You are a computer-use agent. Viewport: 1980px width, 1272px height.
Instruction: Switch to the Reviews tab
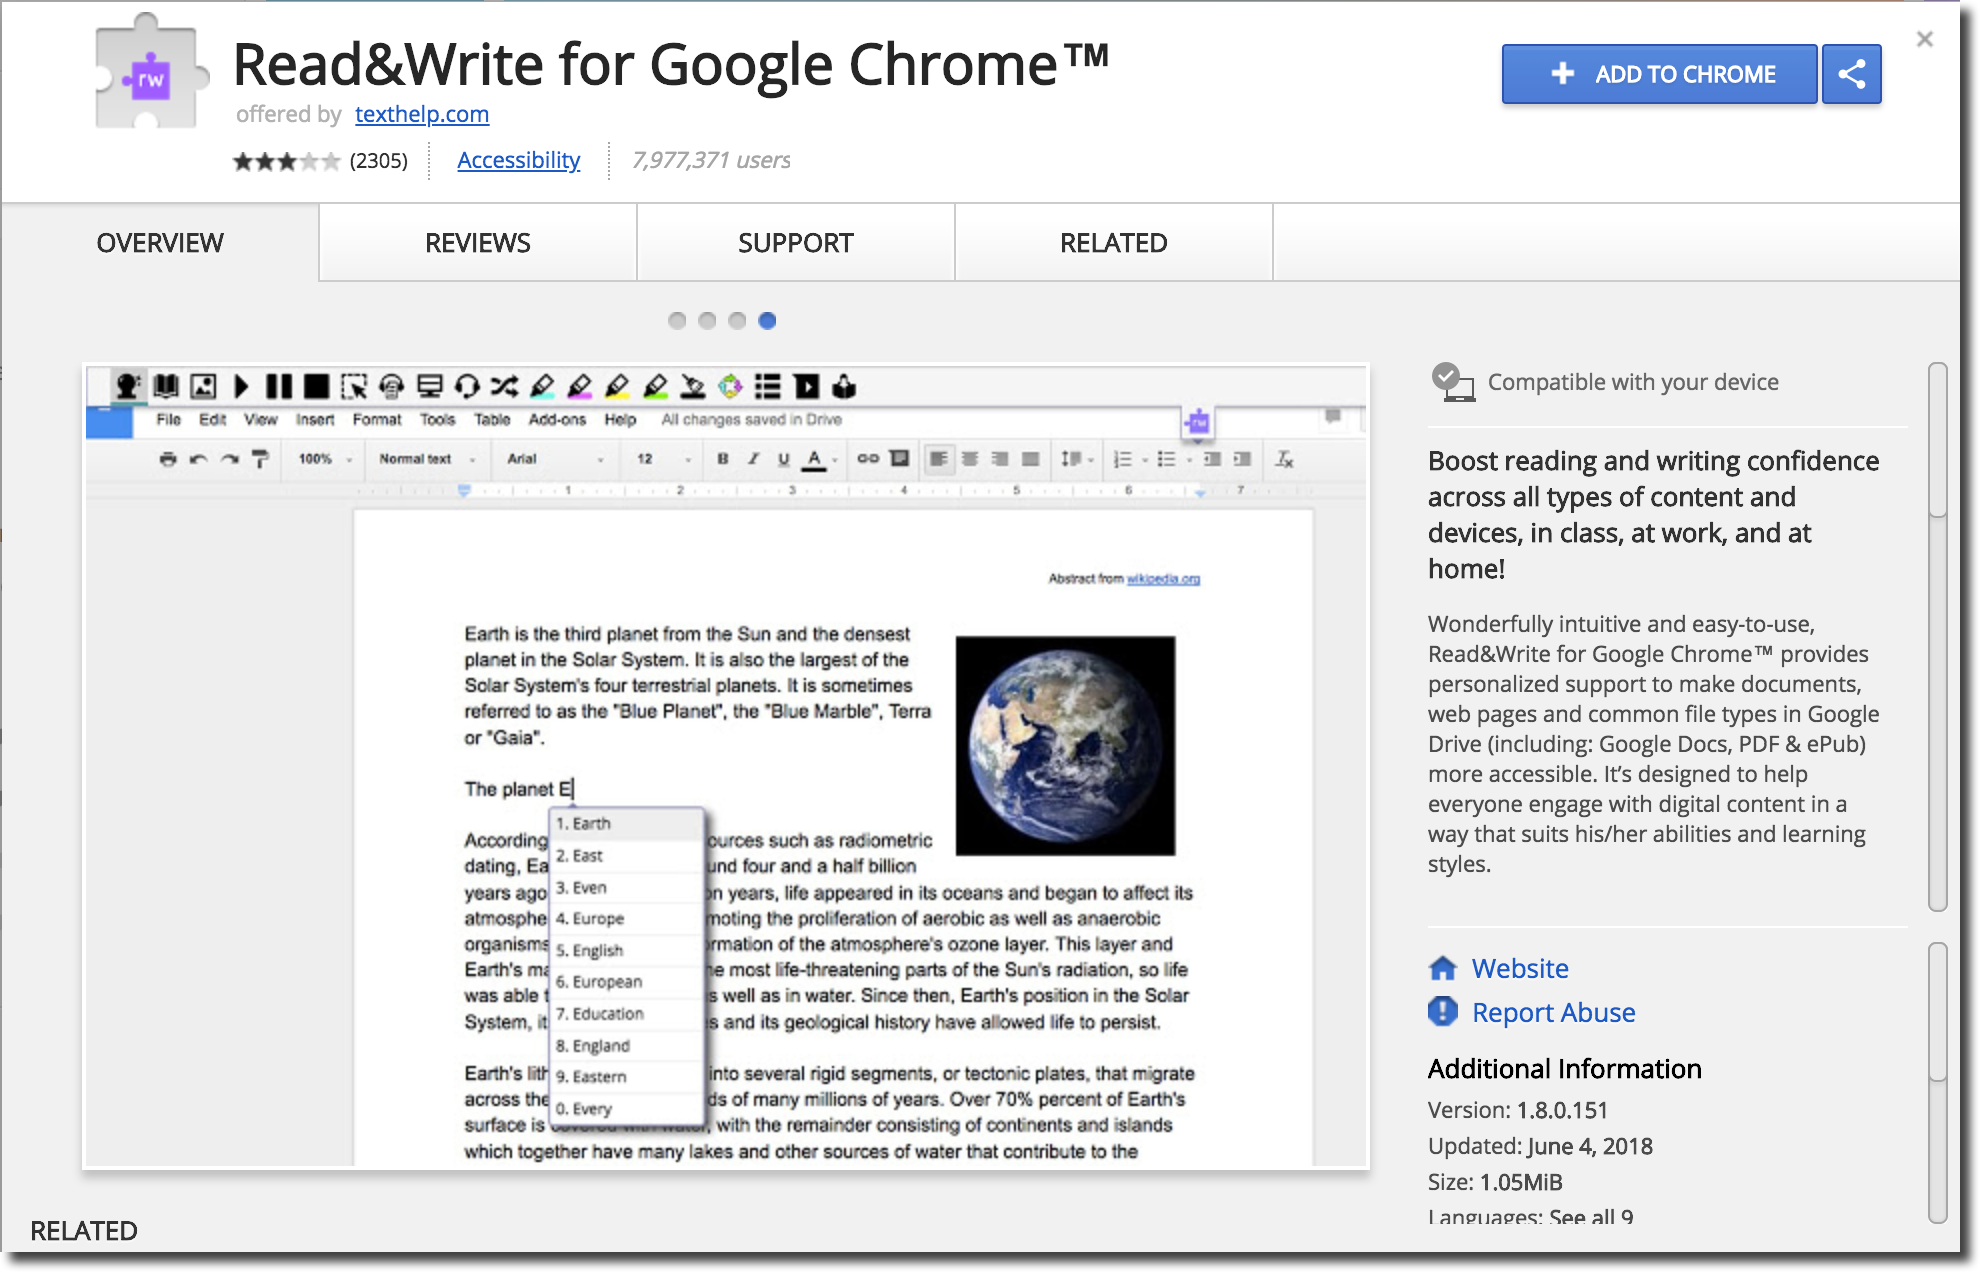coord(476,243)
